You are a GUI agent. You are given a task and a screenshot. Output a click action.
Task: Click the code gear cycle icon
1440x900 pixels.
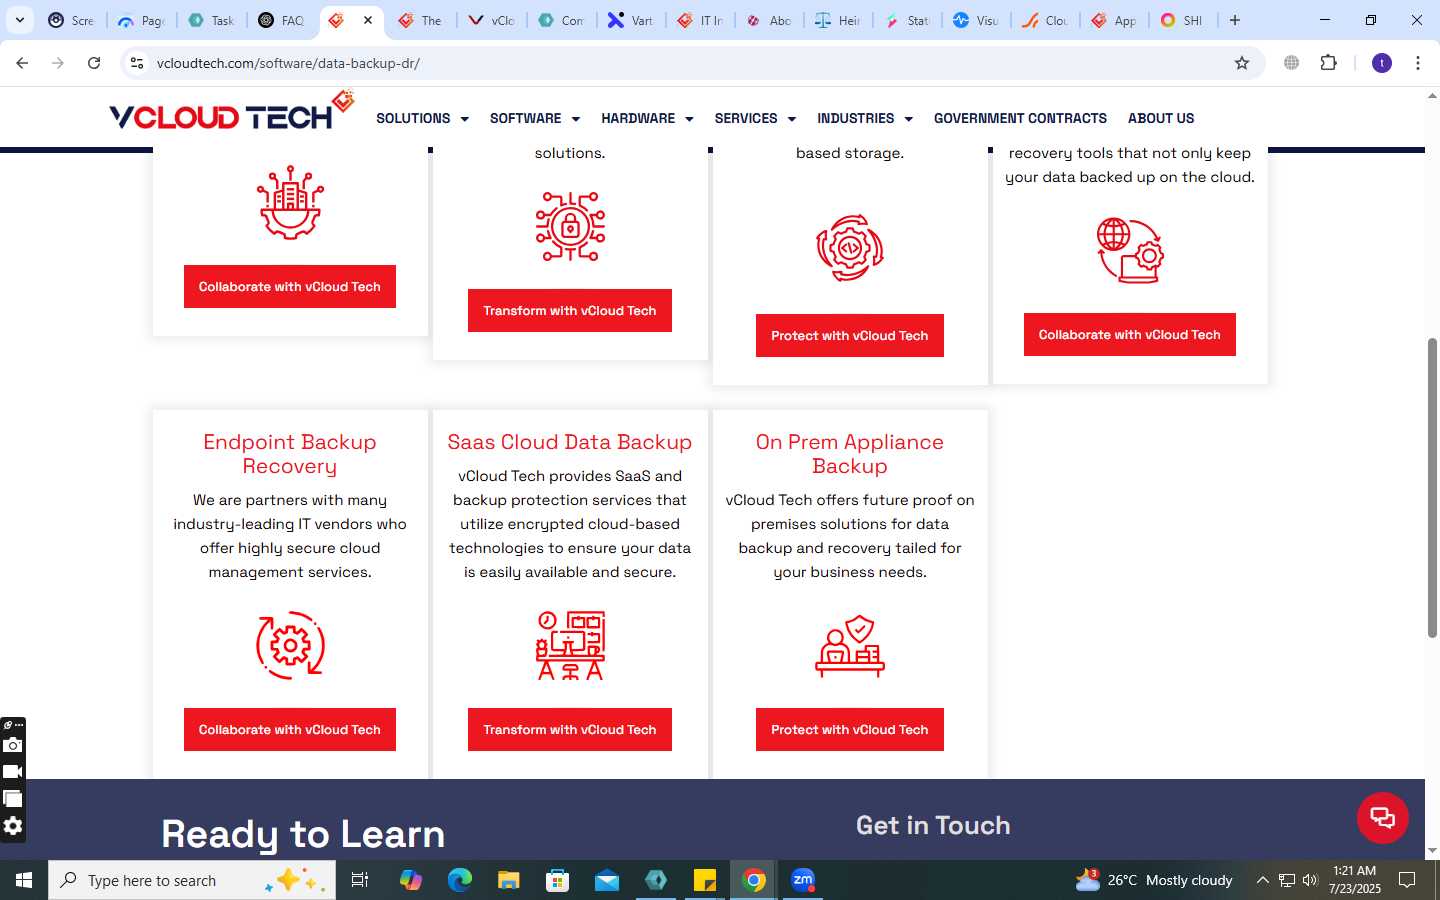click(x=850, y=248)
